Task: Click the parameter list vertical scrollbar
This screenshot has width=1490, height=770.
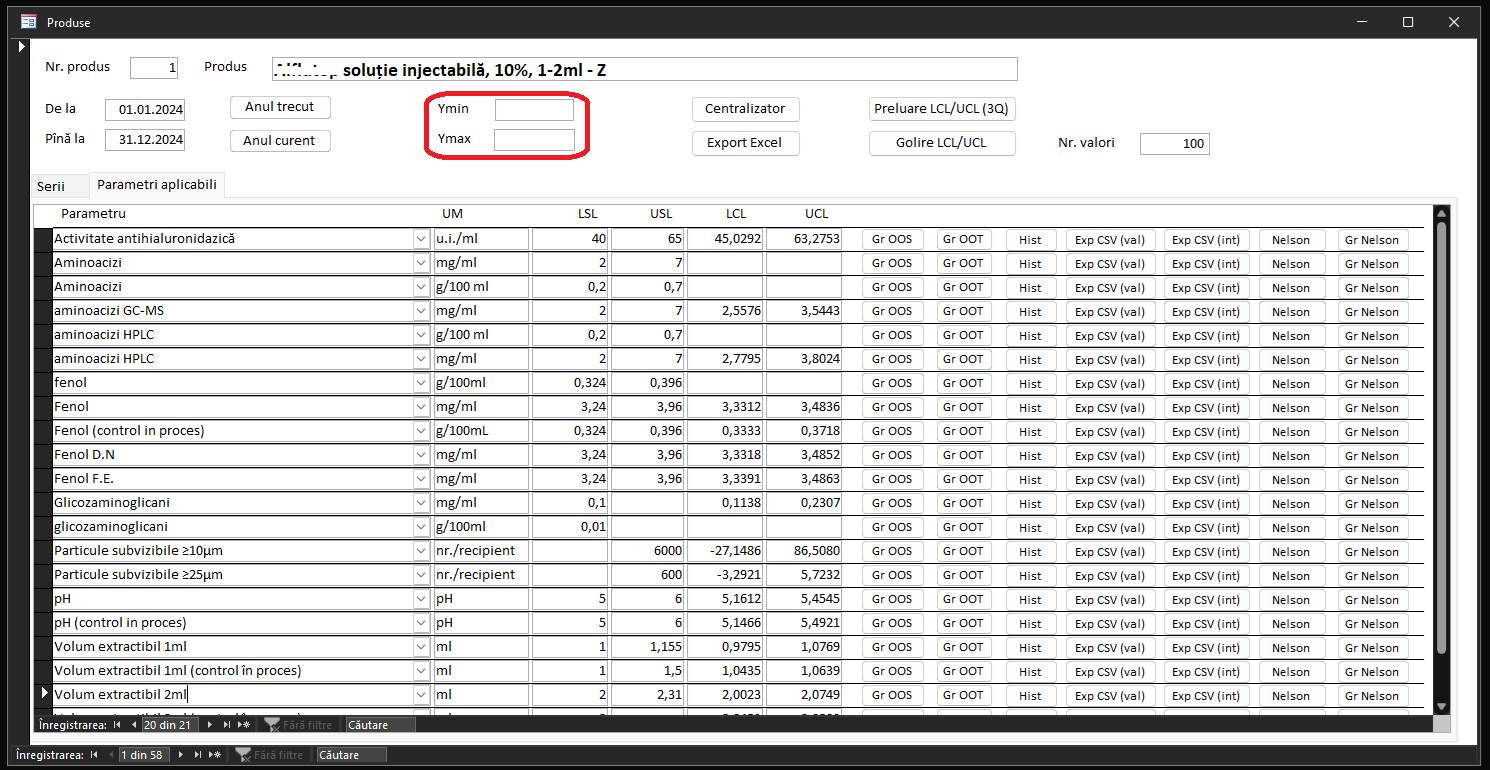Action: coord(1441,459)
